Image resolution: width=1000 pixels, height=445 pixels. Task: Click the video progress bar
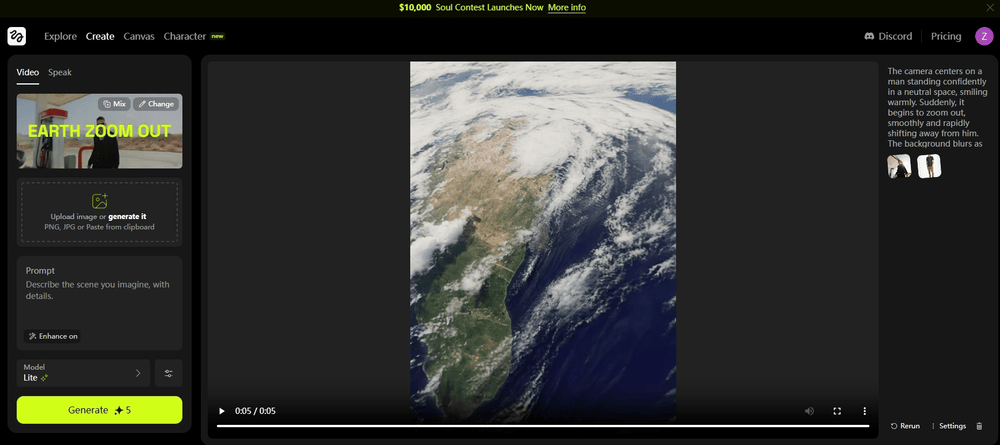(x=543, y=426)
